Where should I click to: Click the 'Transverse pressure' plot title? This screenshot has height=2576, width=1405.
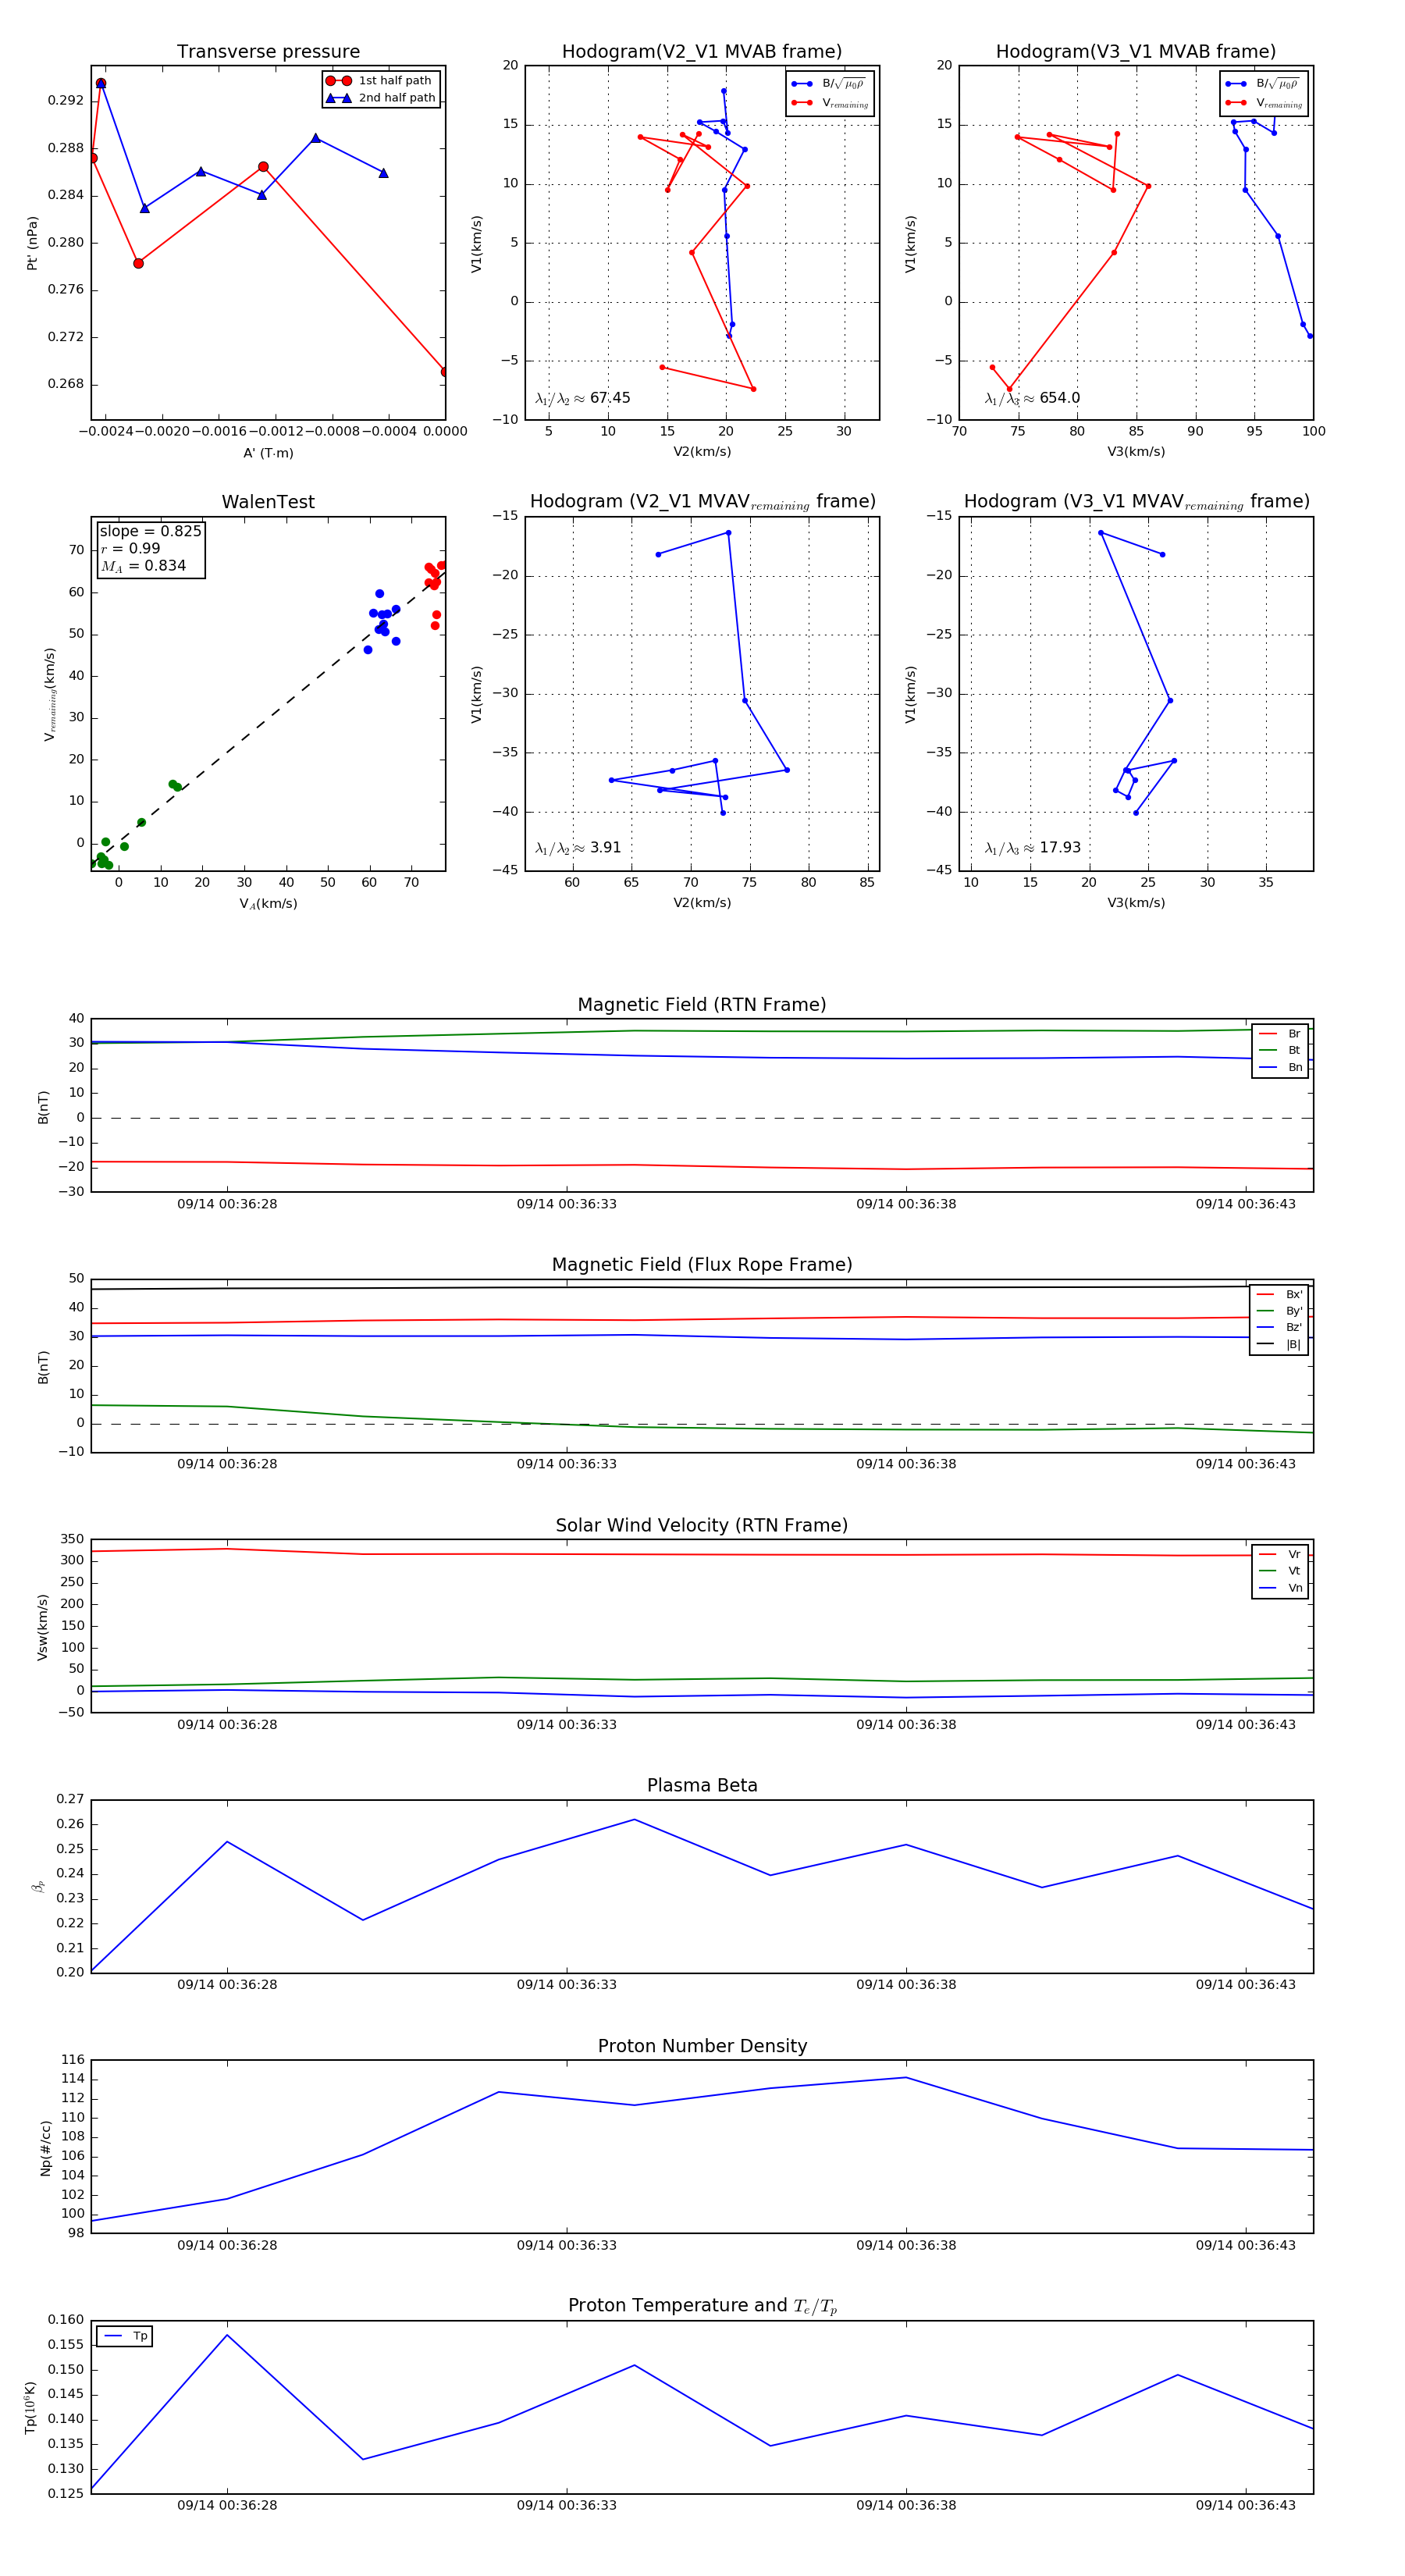tap(268, 51)
